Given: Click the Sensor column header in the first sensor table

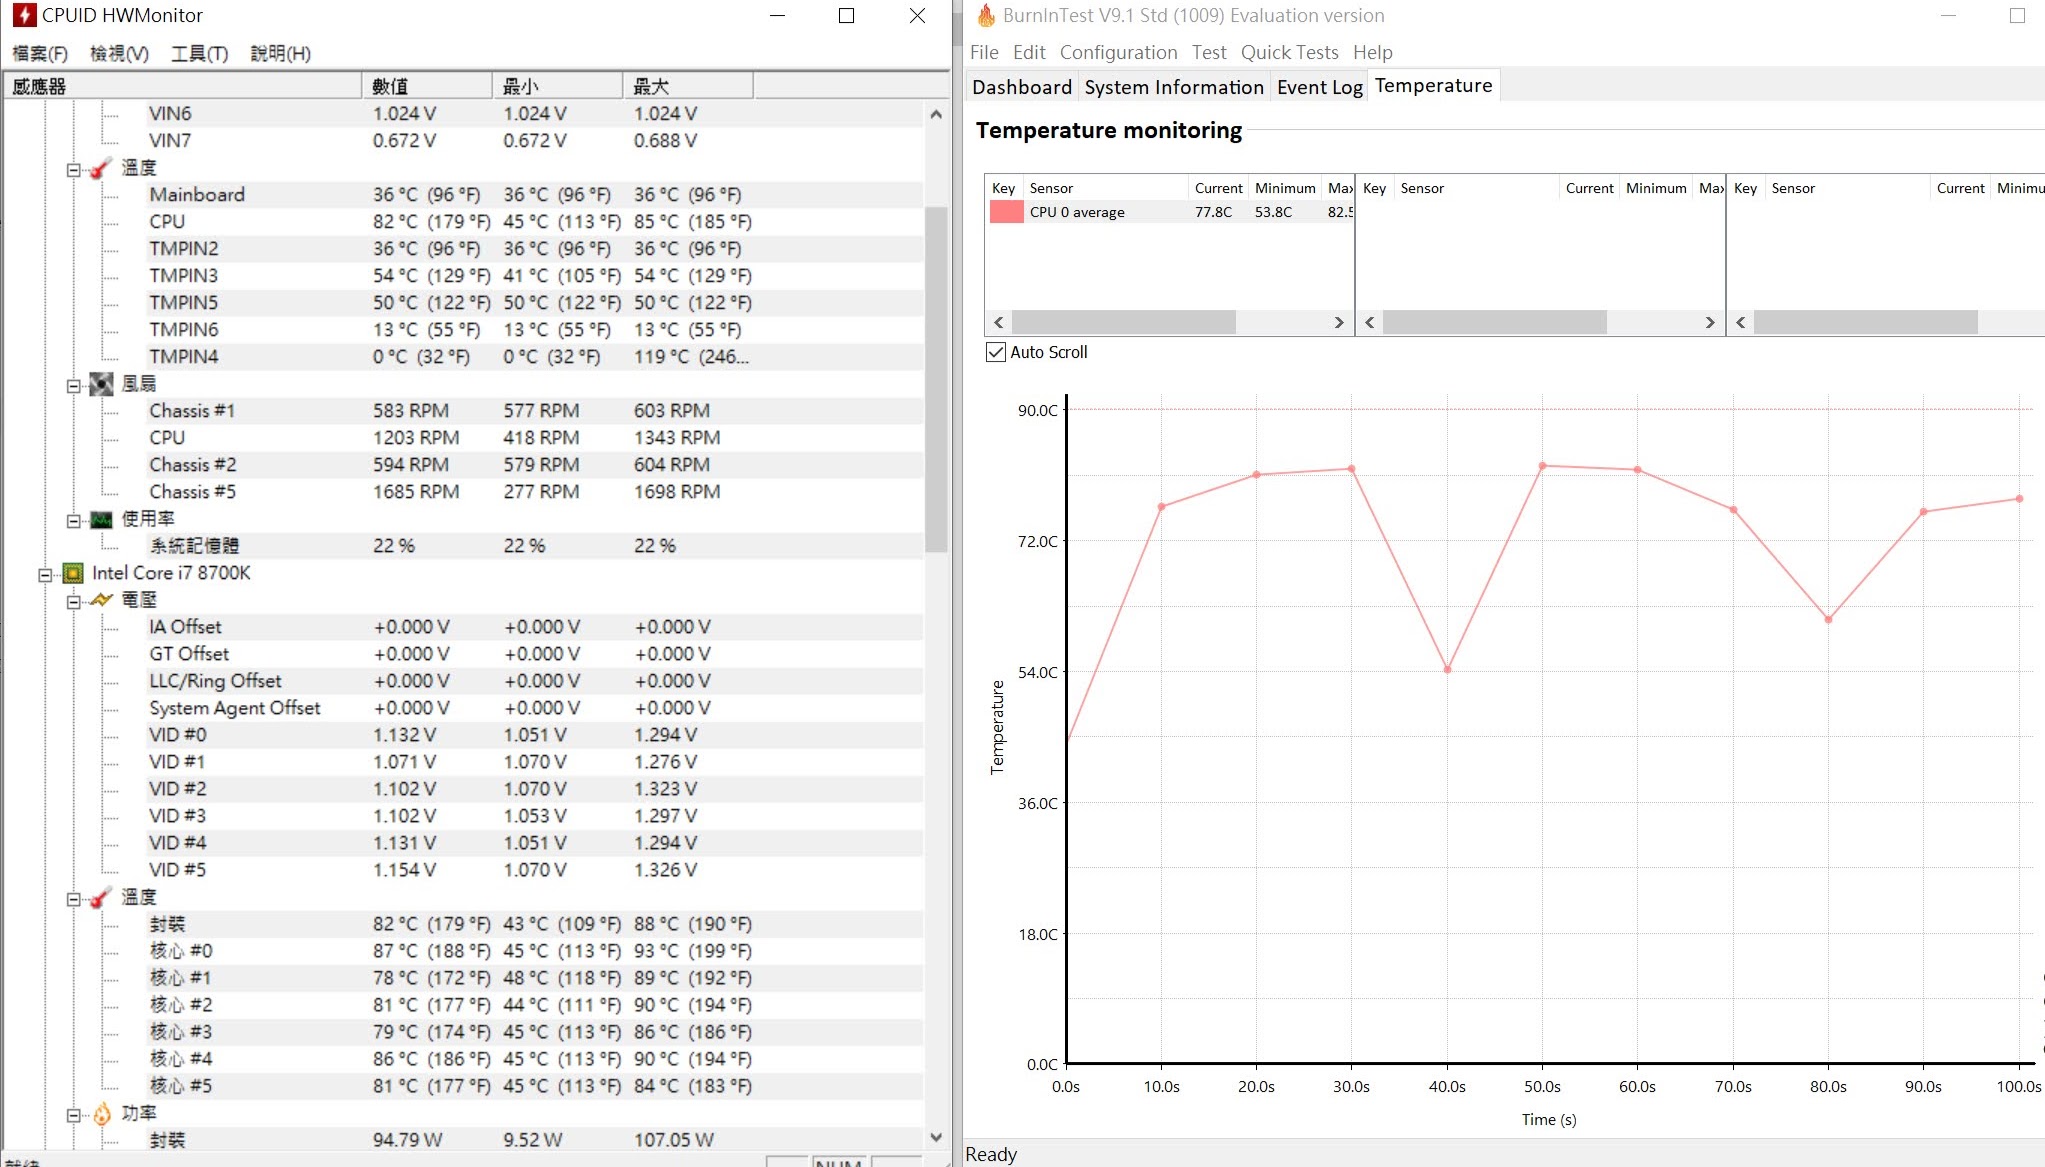Looking at the screenshot, I should [1051, 188].
